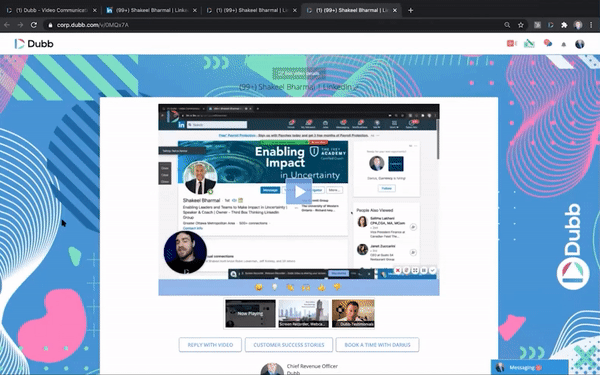Click the Reply With Video button
This screenshot has width=600, height=375.
coord(210,345)
